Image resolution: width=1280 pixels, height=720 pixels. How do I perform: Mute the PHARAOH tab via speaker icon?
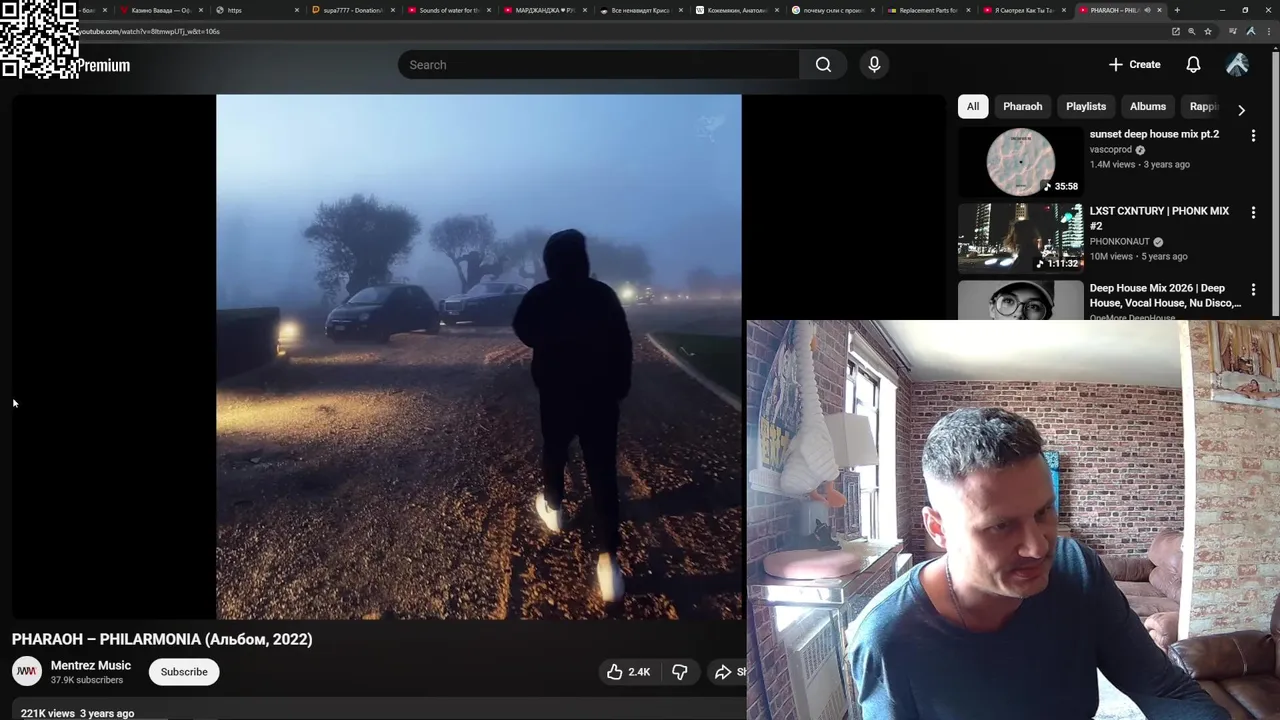(1147, 10)
